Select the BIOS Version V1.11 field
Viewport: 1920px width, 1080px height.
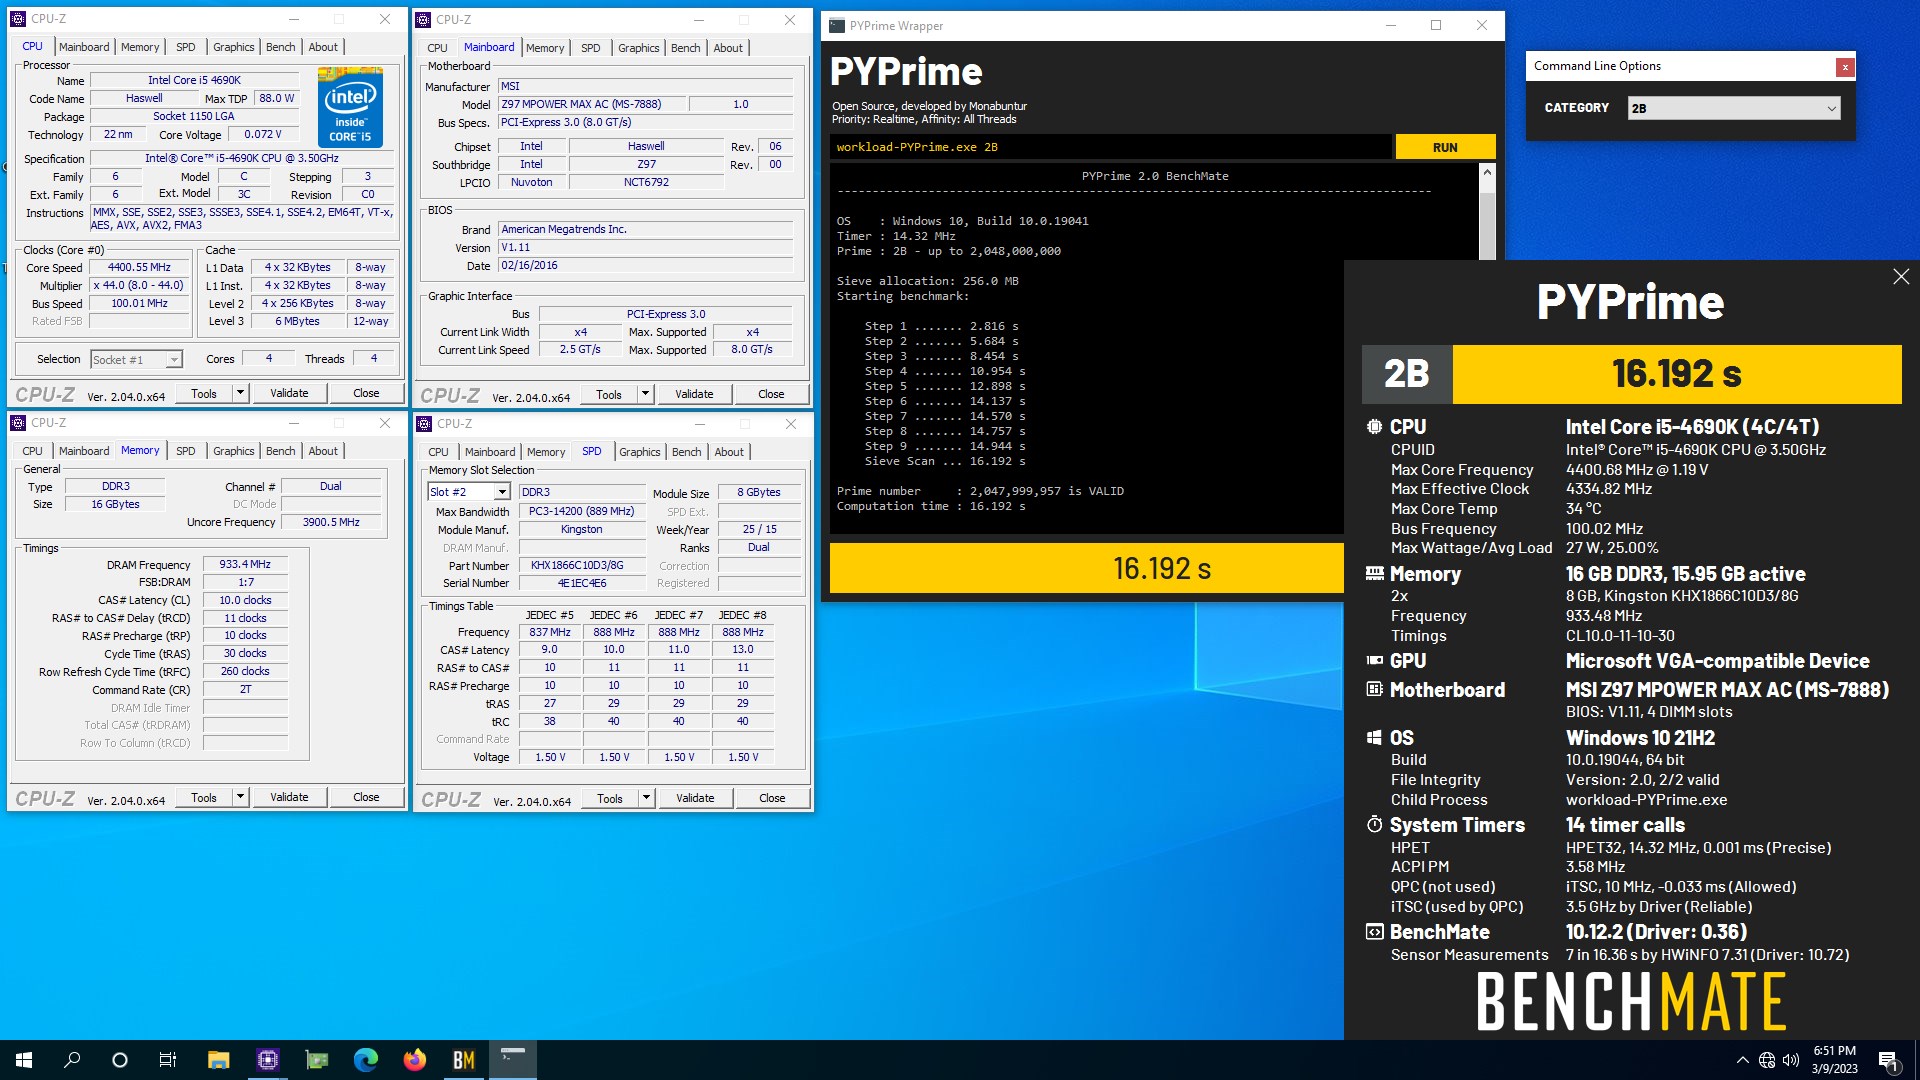(x=646, y=247)
